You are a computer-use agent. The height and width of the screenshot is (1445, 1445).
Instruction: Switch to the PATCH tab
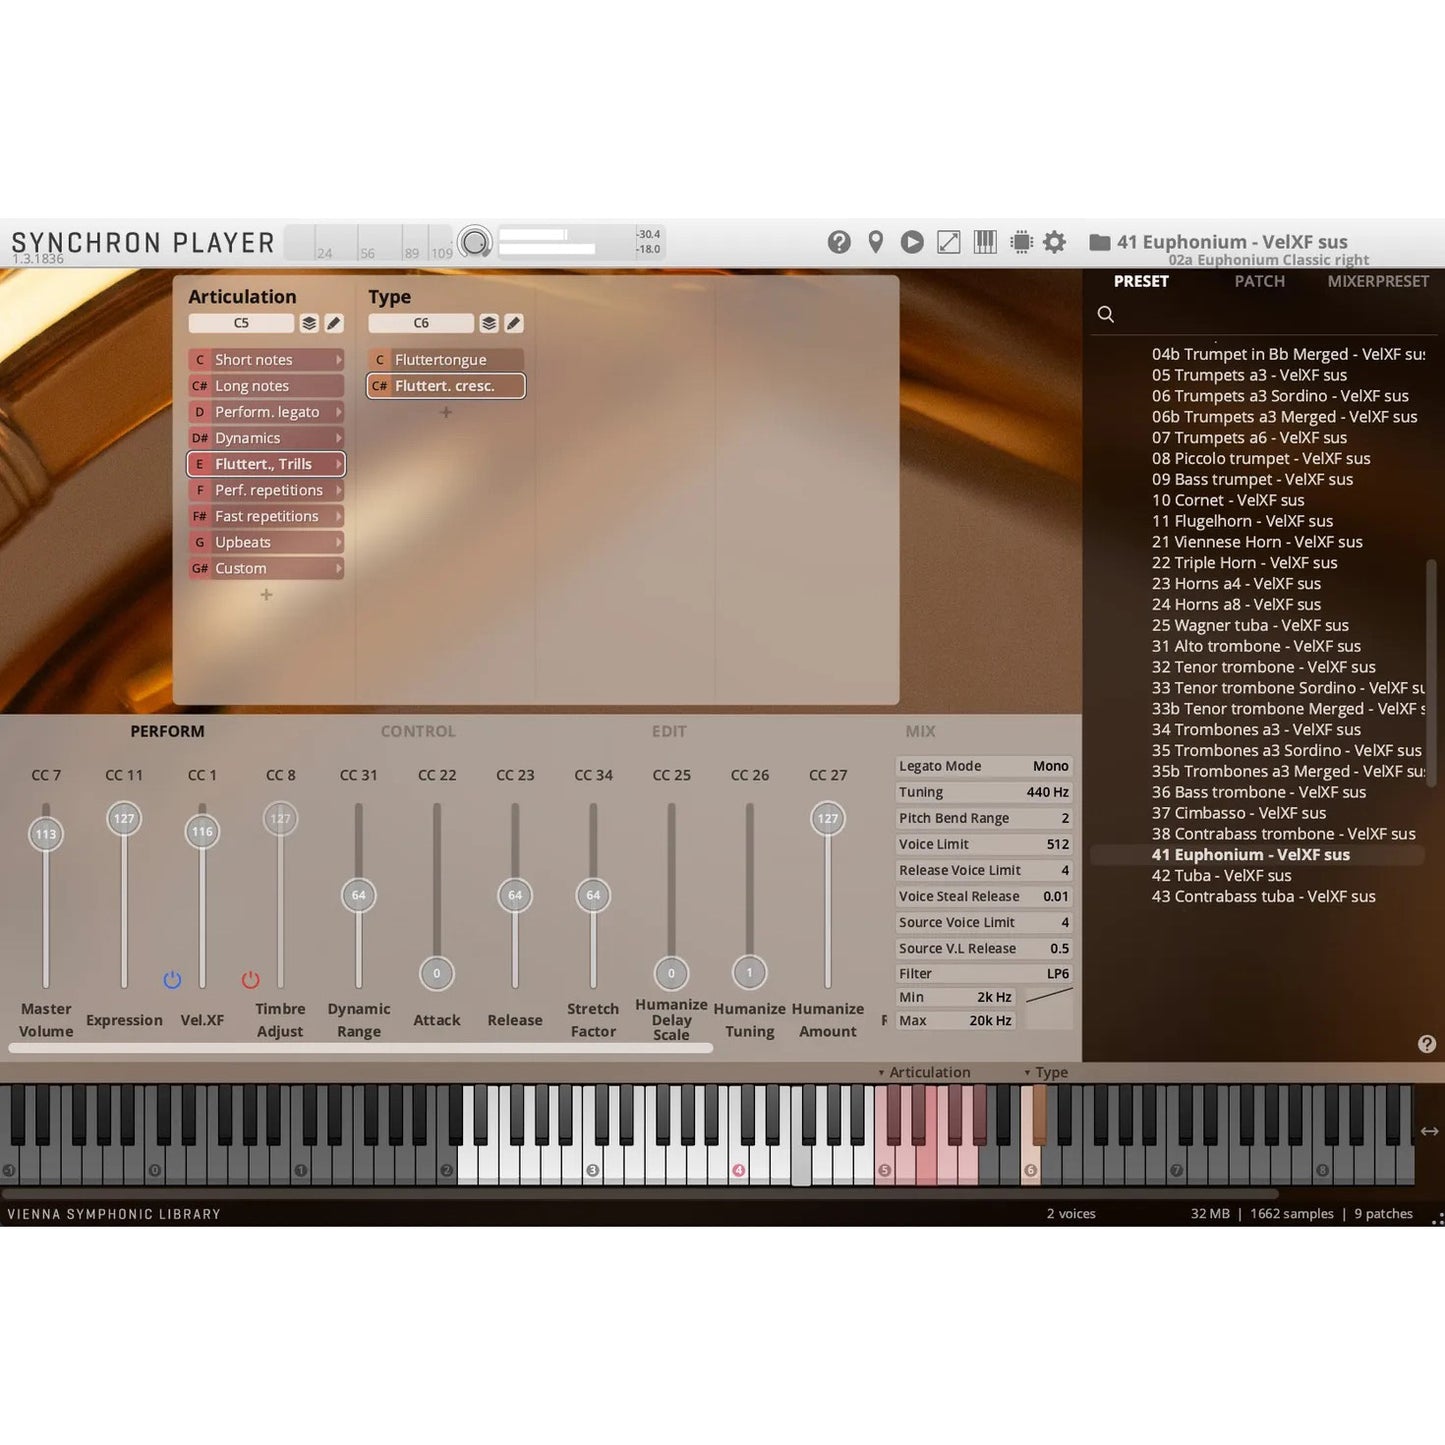(x=1259, y=281)
